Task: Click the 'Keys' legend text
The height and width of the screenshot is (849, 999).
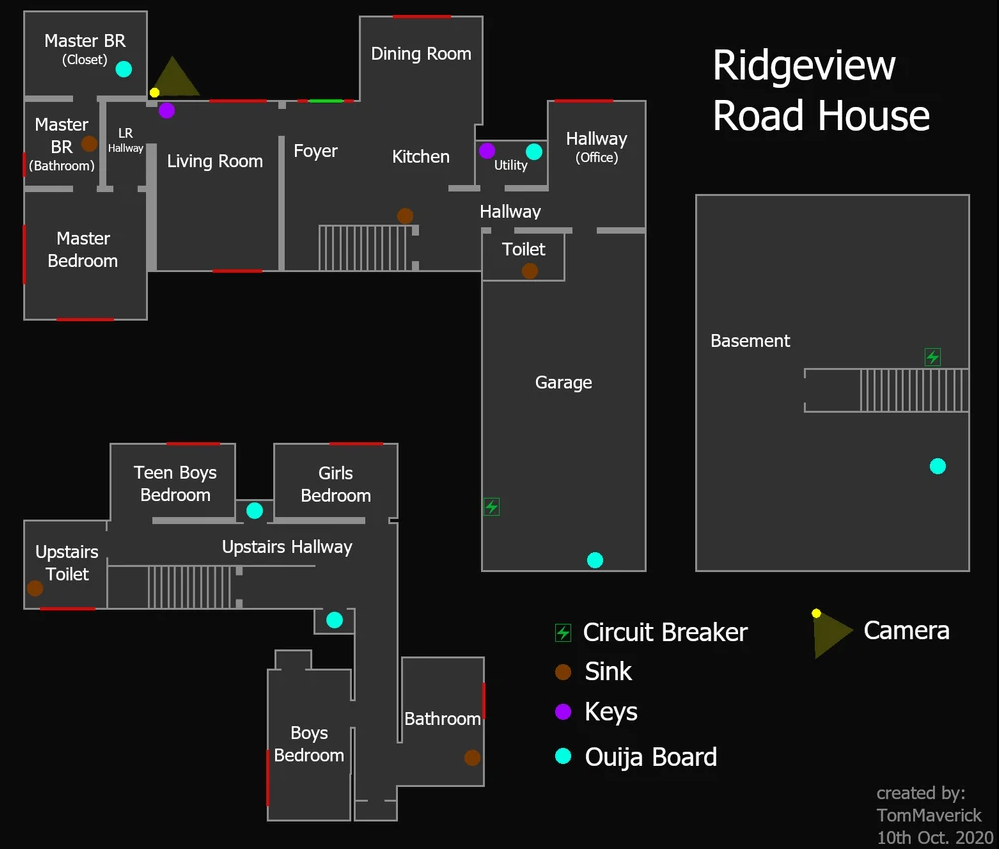Action: (611, 712)
